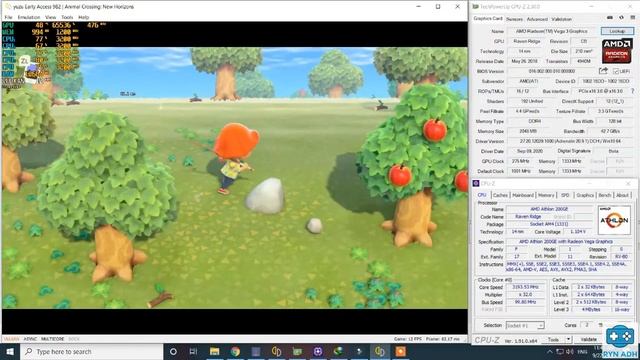Open GPU-Z hamburger menu icon
This screenshot has height=360, width=640.
click(x=633, y=18)
